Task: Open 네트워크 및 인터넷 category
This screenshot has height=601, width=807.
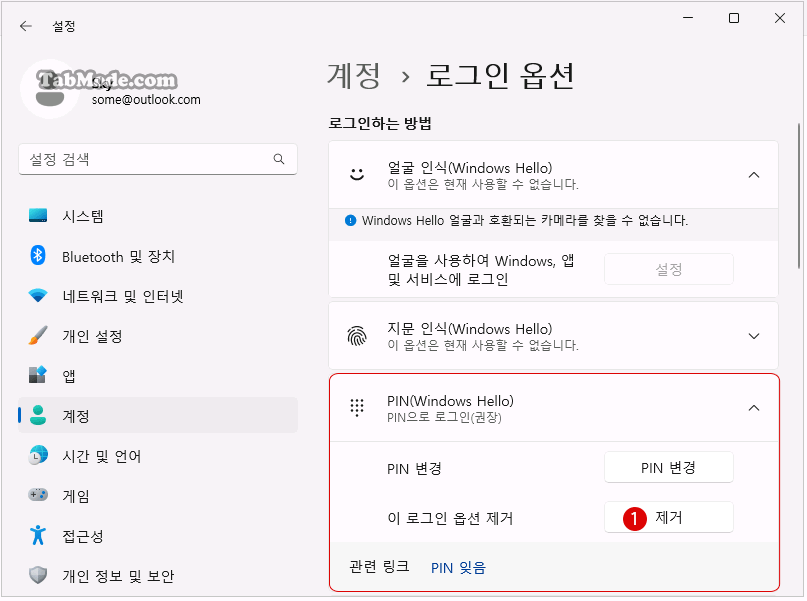Action: (x=158, y=296)
